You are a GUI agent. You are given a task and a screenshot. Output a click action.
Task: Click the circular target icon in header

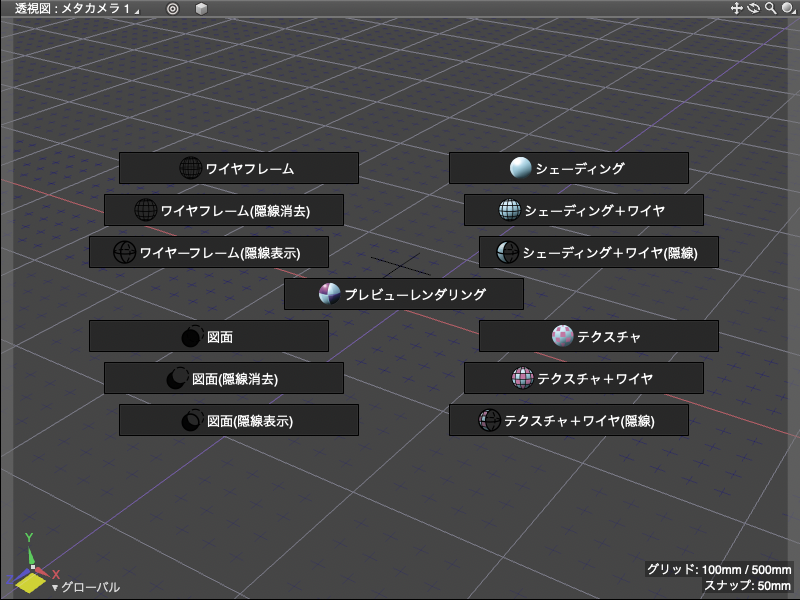point(172,8)
